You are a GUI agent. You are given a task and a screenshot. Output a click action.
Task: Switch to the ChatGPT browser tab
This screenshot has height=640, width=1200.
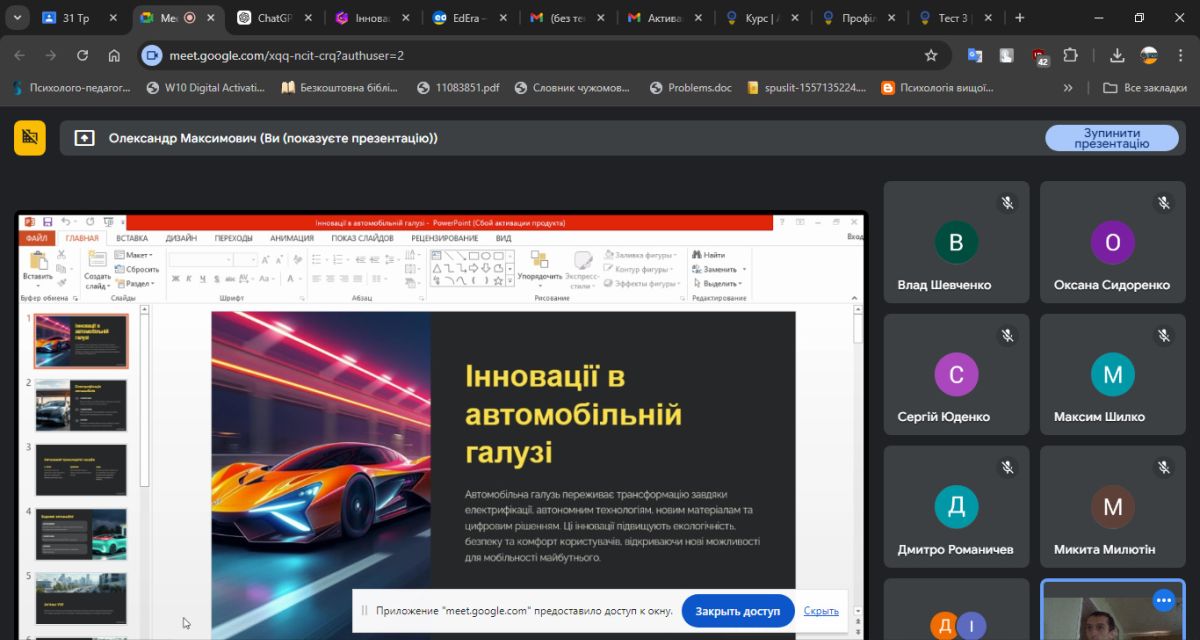(275, 18)
